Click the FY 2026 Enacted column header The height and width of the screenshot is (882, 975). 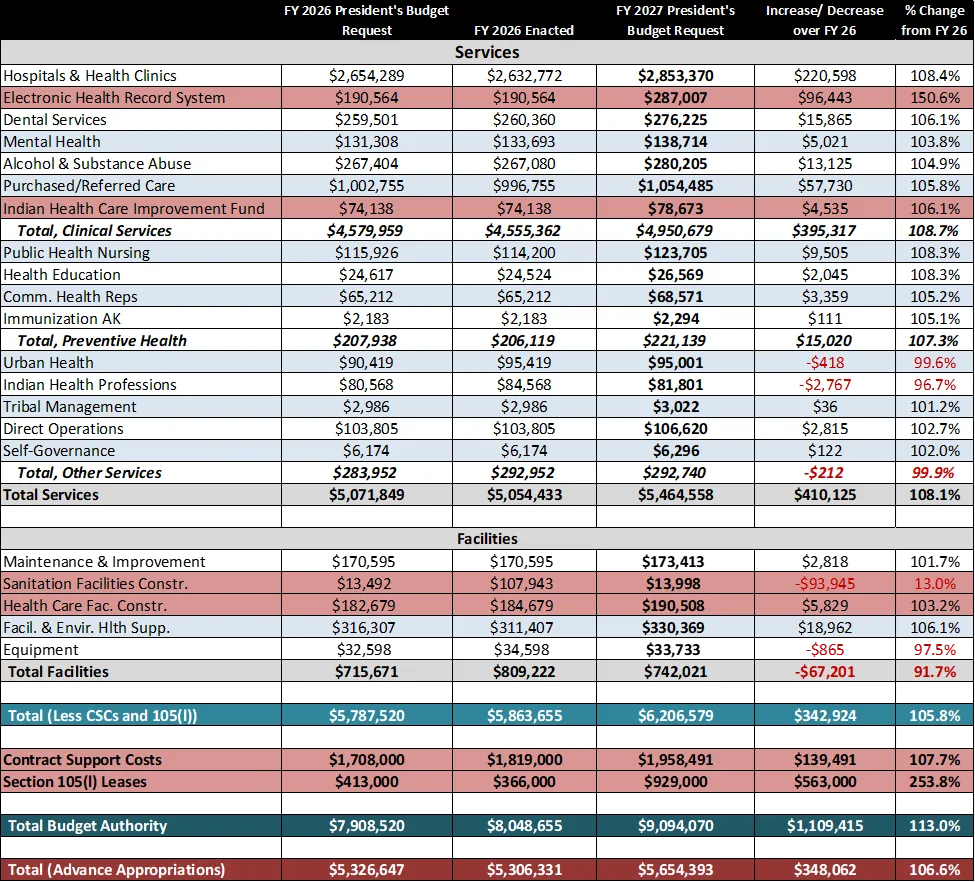[524, 30]
